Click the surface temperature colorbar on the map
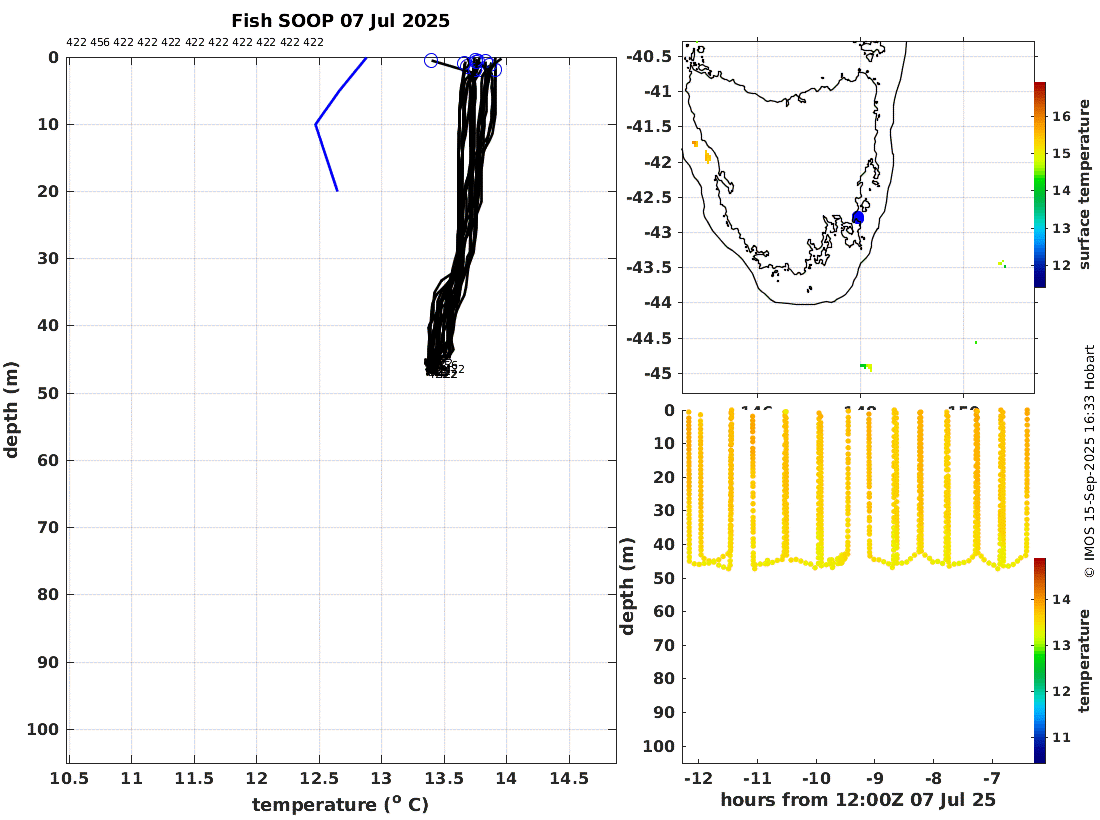Viewport: 1100px width, 820px height. pos(1040,184)
